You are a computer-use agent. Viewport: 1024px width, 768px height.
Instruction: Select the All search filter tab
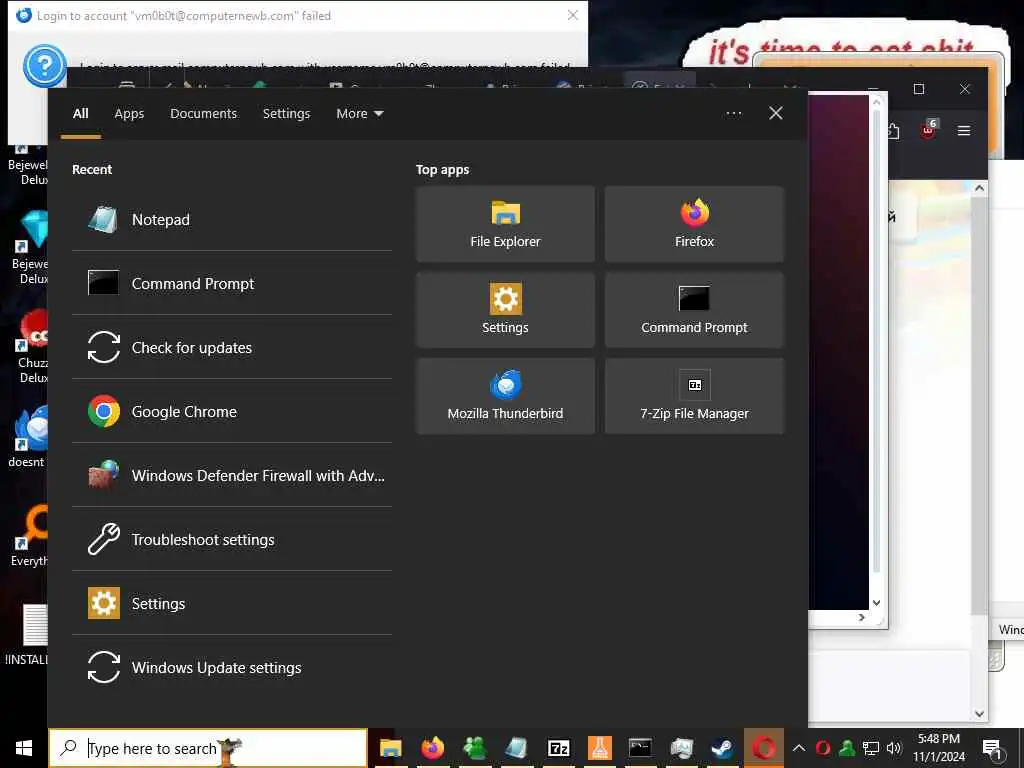point(80,114)
